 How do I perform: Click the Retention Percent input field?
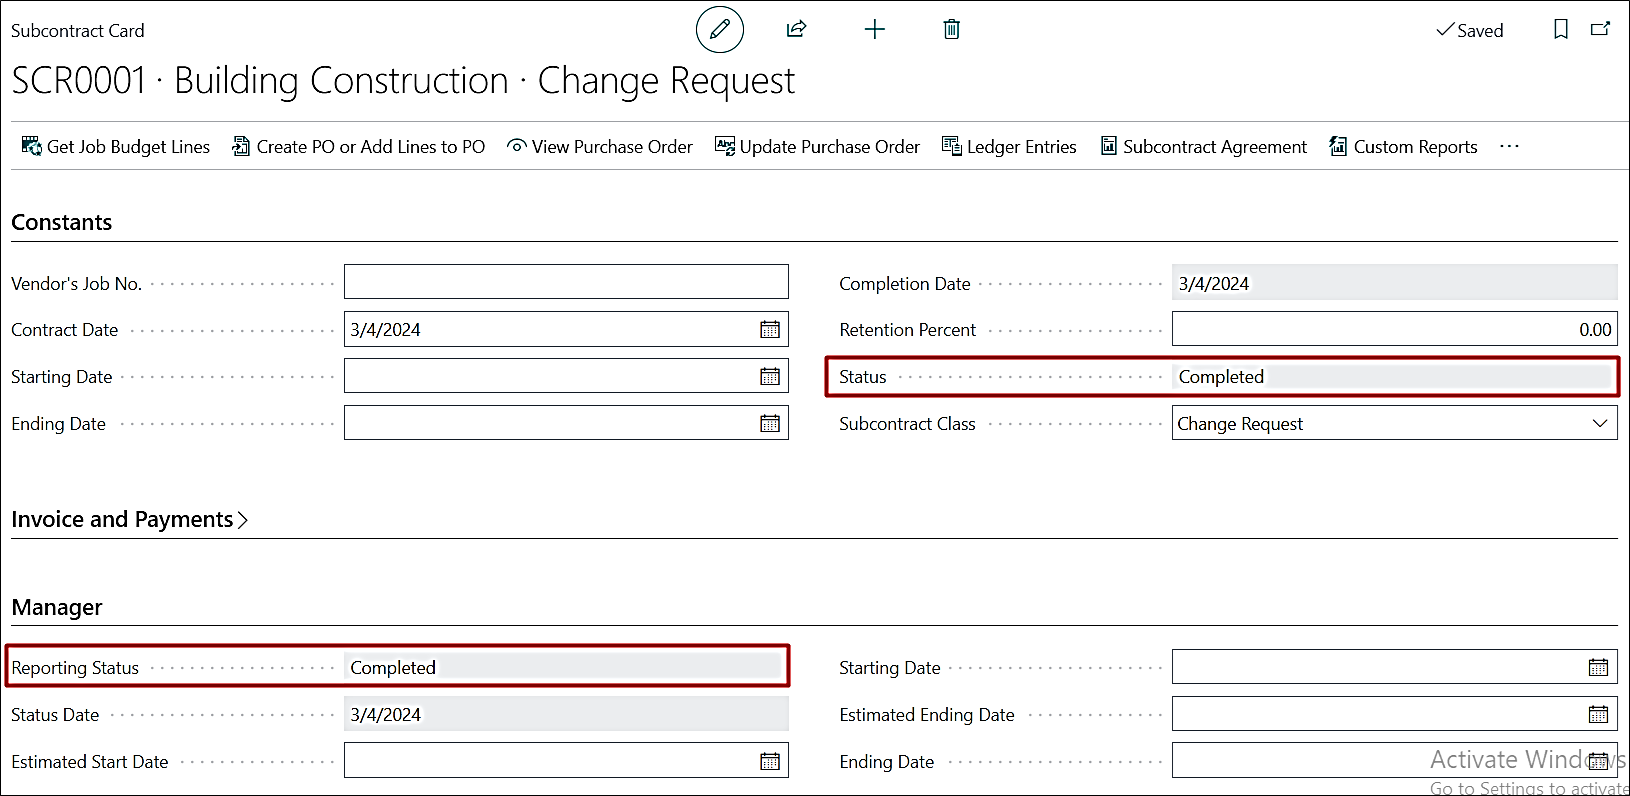[x=1393, y=329]
